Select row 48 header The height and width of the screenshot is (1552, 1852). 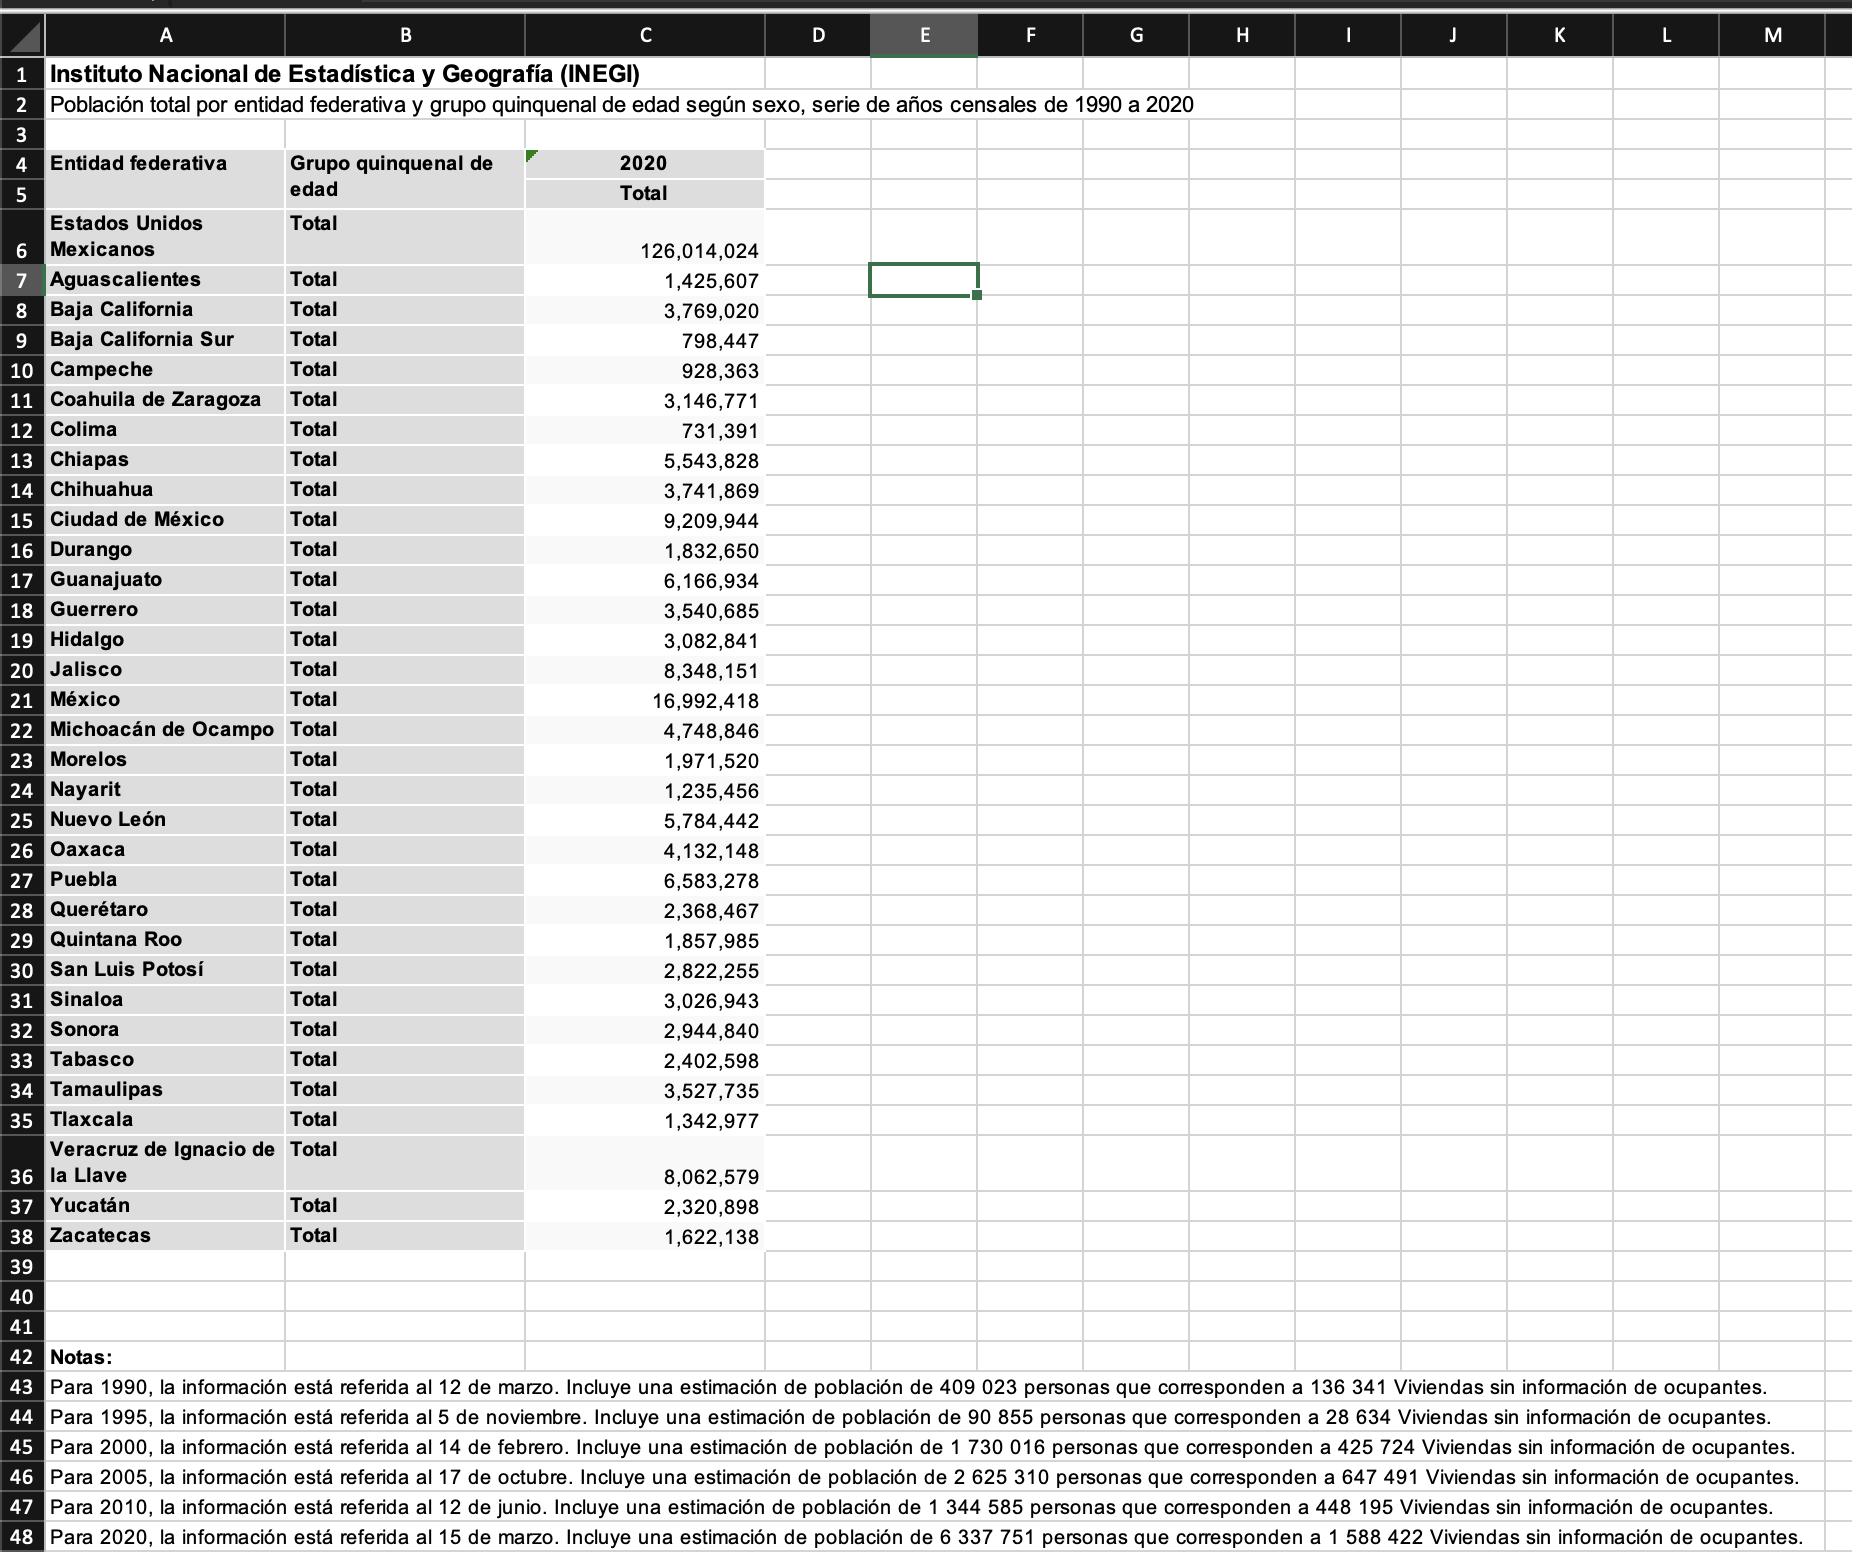pos(22,1537)
